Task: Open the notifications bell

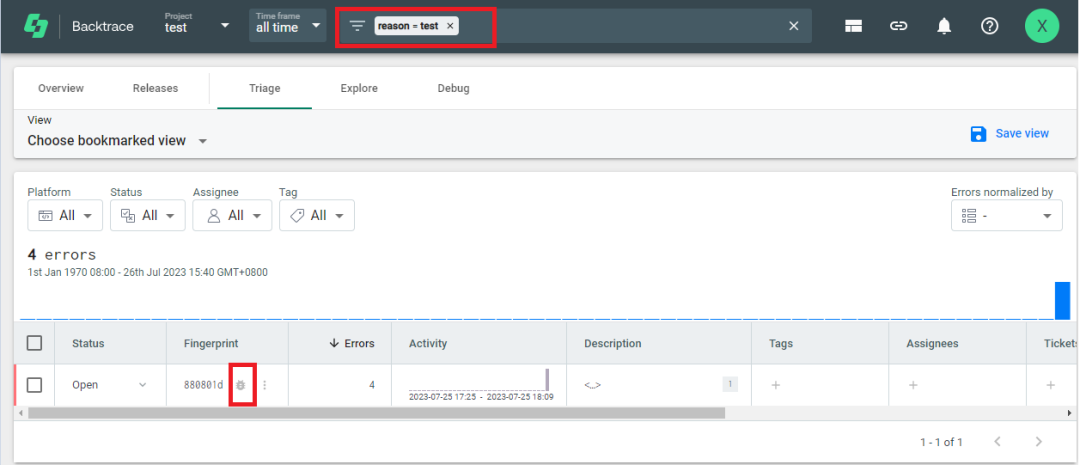Action: 944,26
